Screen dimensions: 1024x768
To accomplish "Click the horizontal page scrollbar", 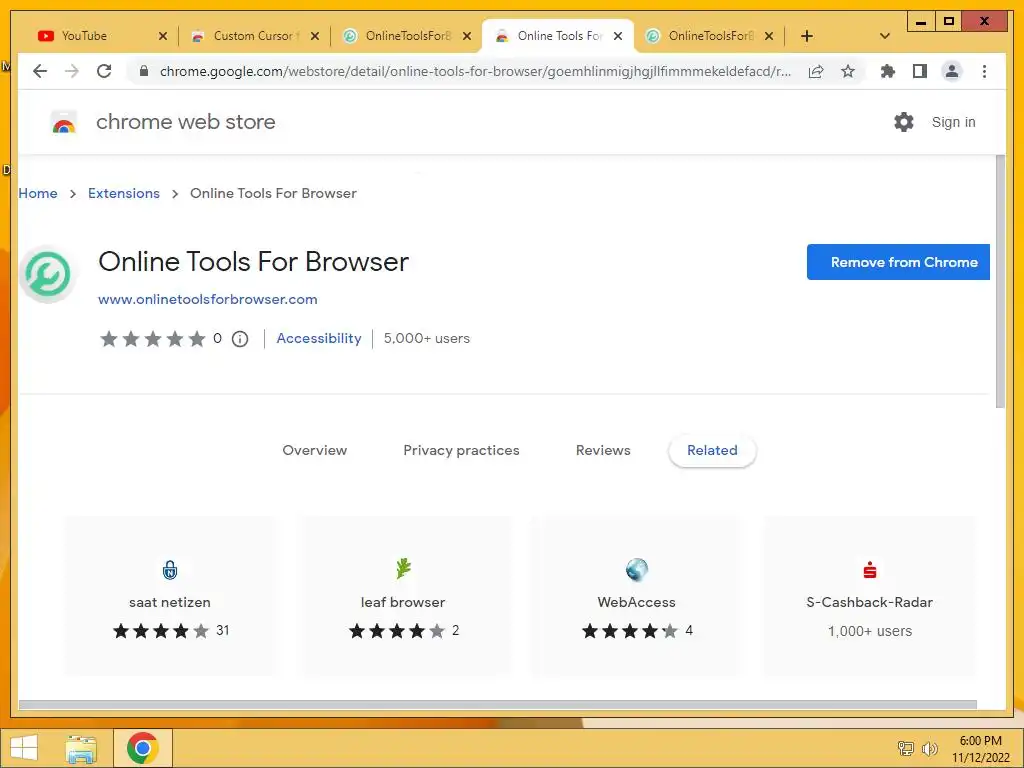I will tap(498, 705).
